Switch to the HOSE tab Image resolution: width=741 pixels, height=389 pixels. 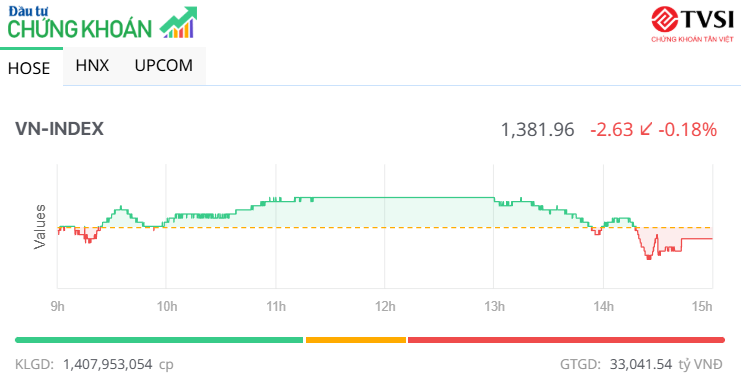pos(29,68)
